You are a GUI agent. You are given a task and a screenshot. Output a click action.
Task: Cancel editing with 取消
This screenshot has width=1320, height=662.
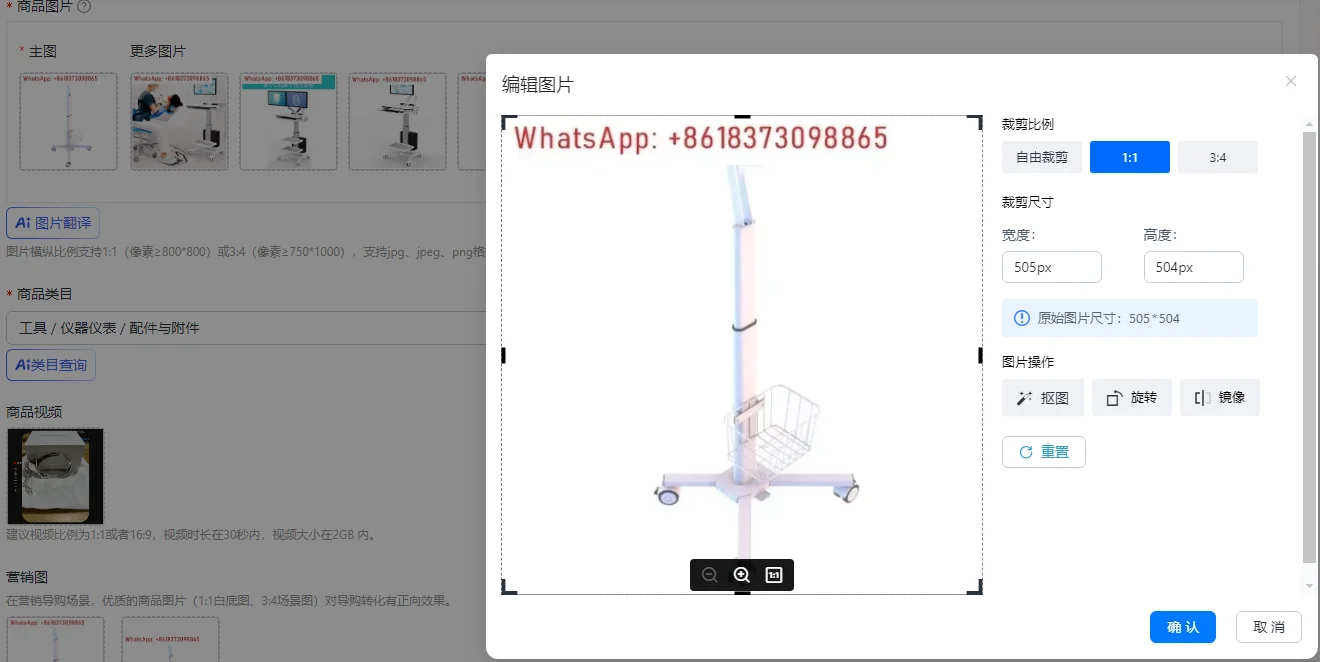click(1269, 627)
